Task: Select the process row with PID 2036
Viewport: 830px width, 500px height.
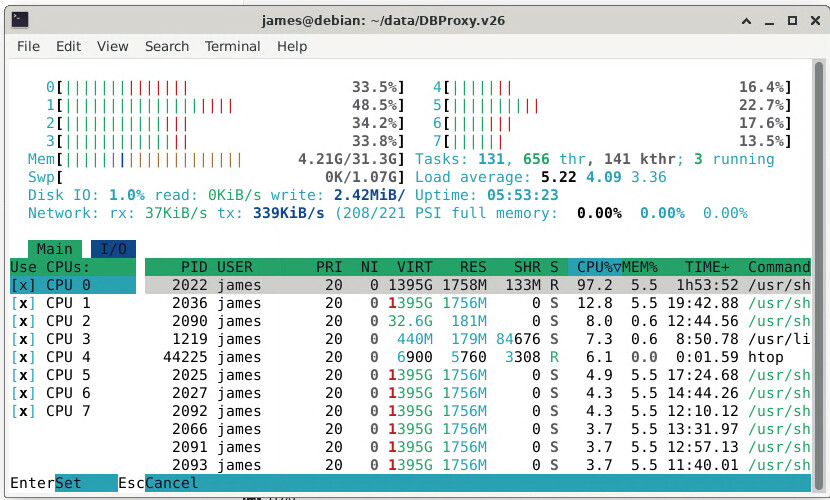Action: tap(477, 303)
